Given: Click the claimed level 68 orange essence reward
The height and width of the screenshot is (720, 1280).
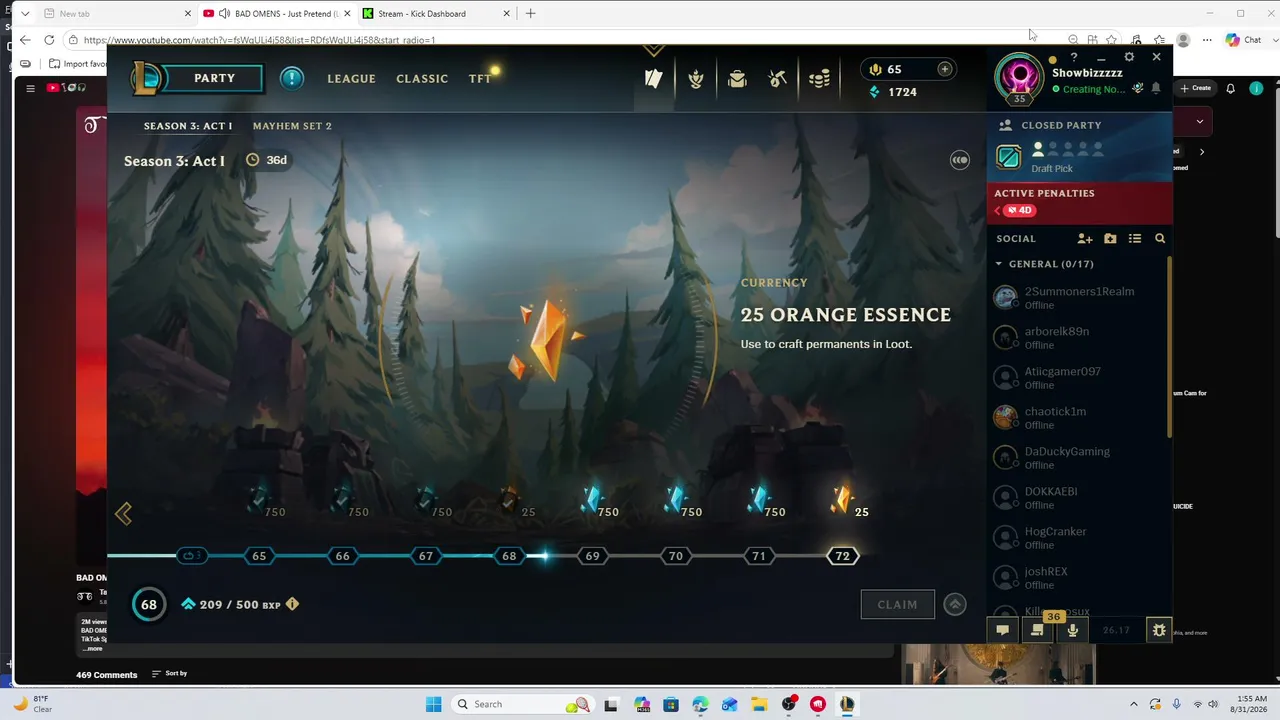Looking at the screenshot, I should tap(511, 500).
